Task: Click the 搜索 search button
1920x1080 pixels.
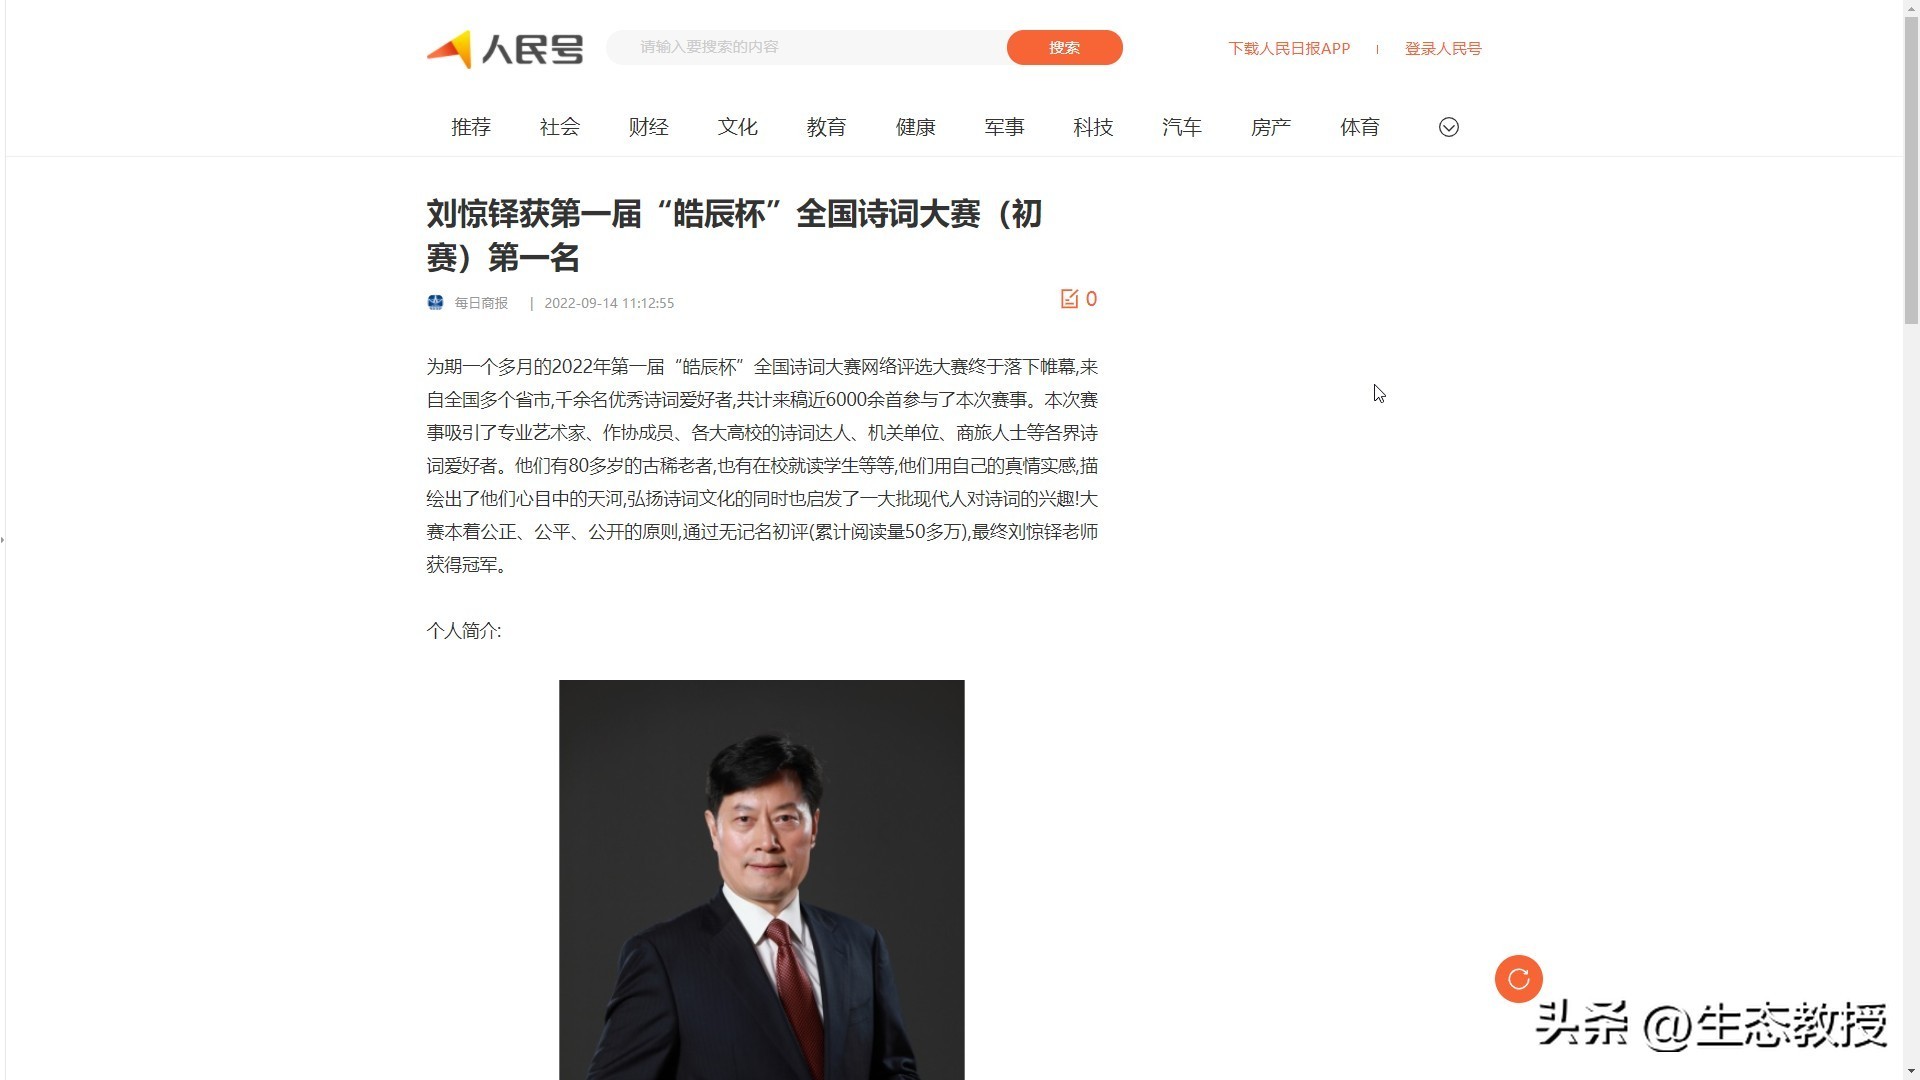Action: 1064,47
